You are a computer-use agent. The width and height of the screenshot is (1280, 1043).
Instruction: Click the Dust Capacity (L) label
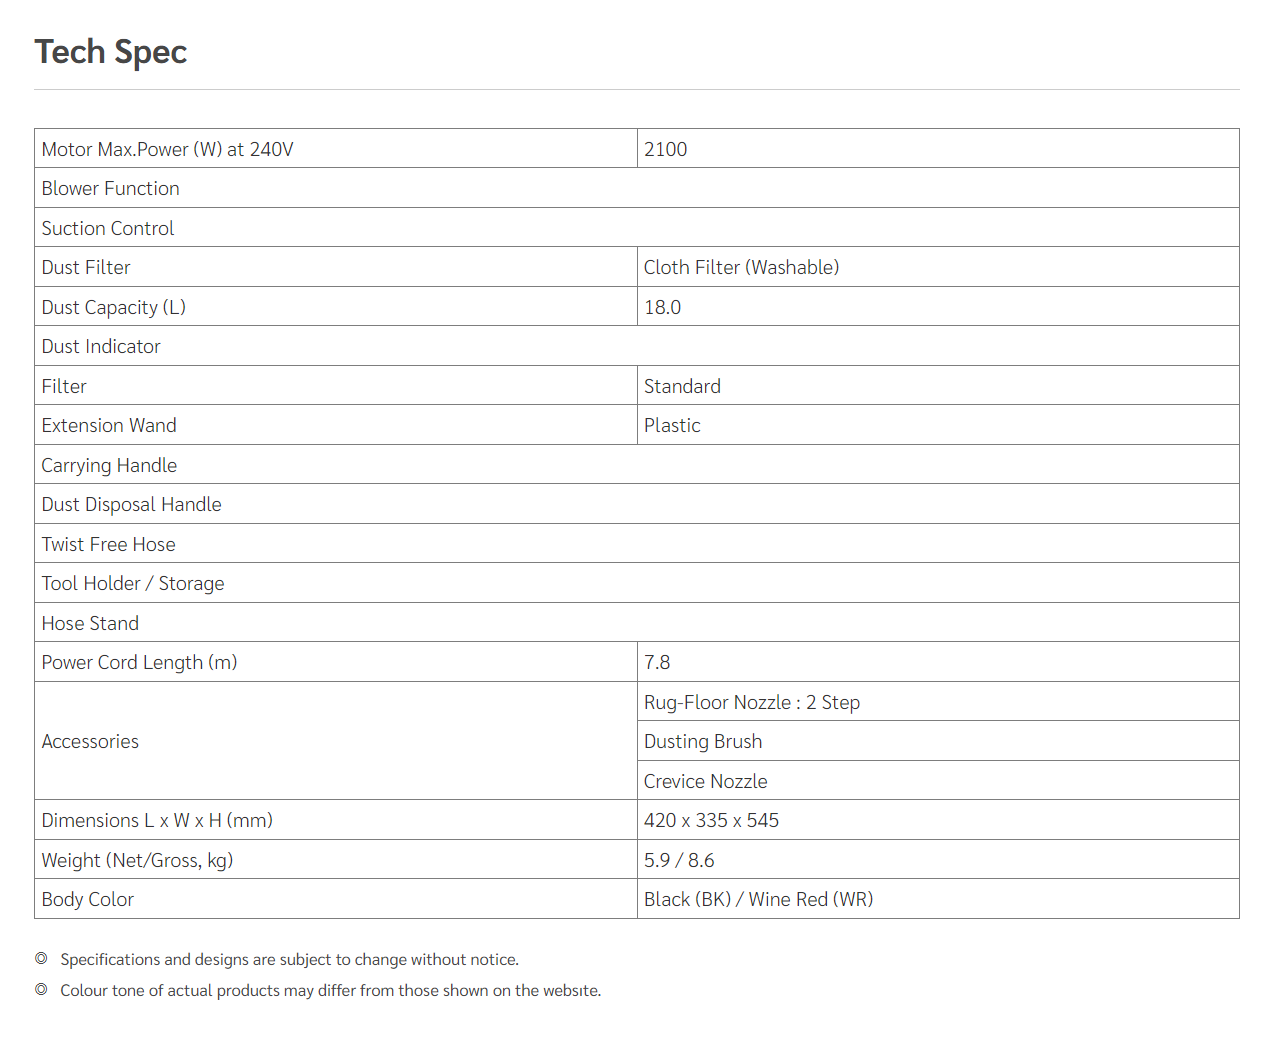114,307
